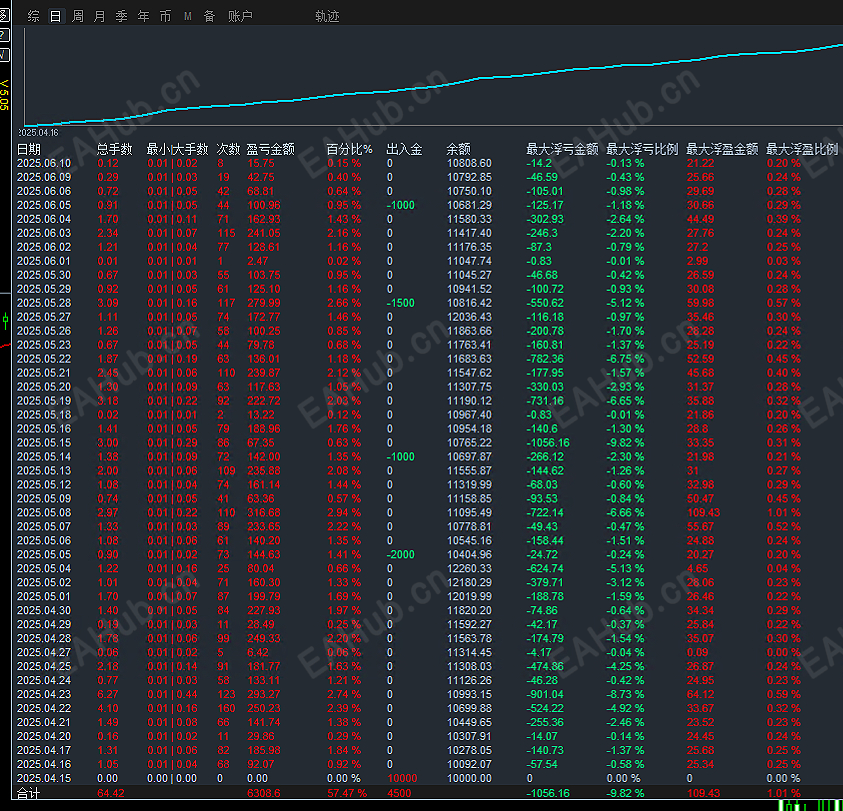
Task: Click profit 2.47 on 2025.06.01
Action: (258, 261)
